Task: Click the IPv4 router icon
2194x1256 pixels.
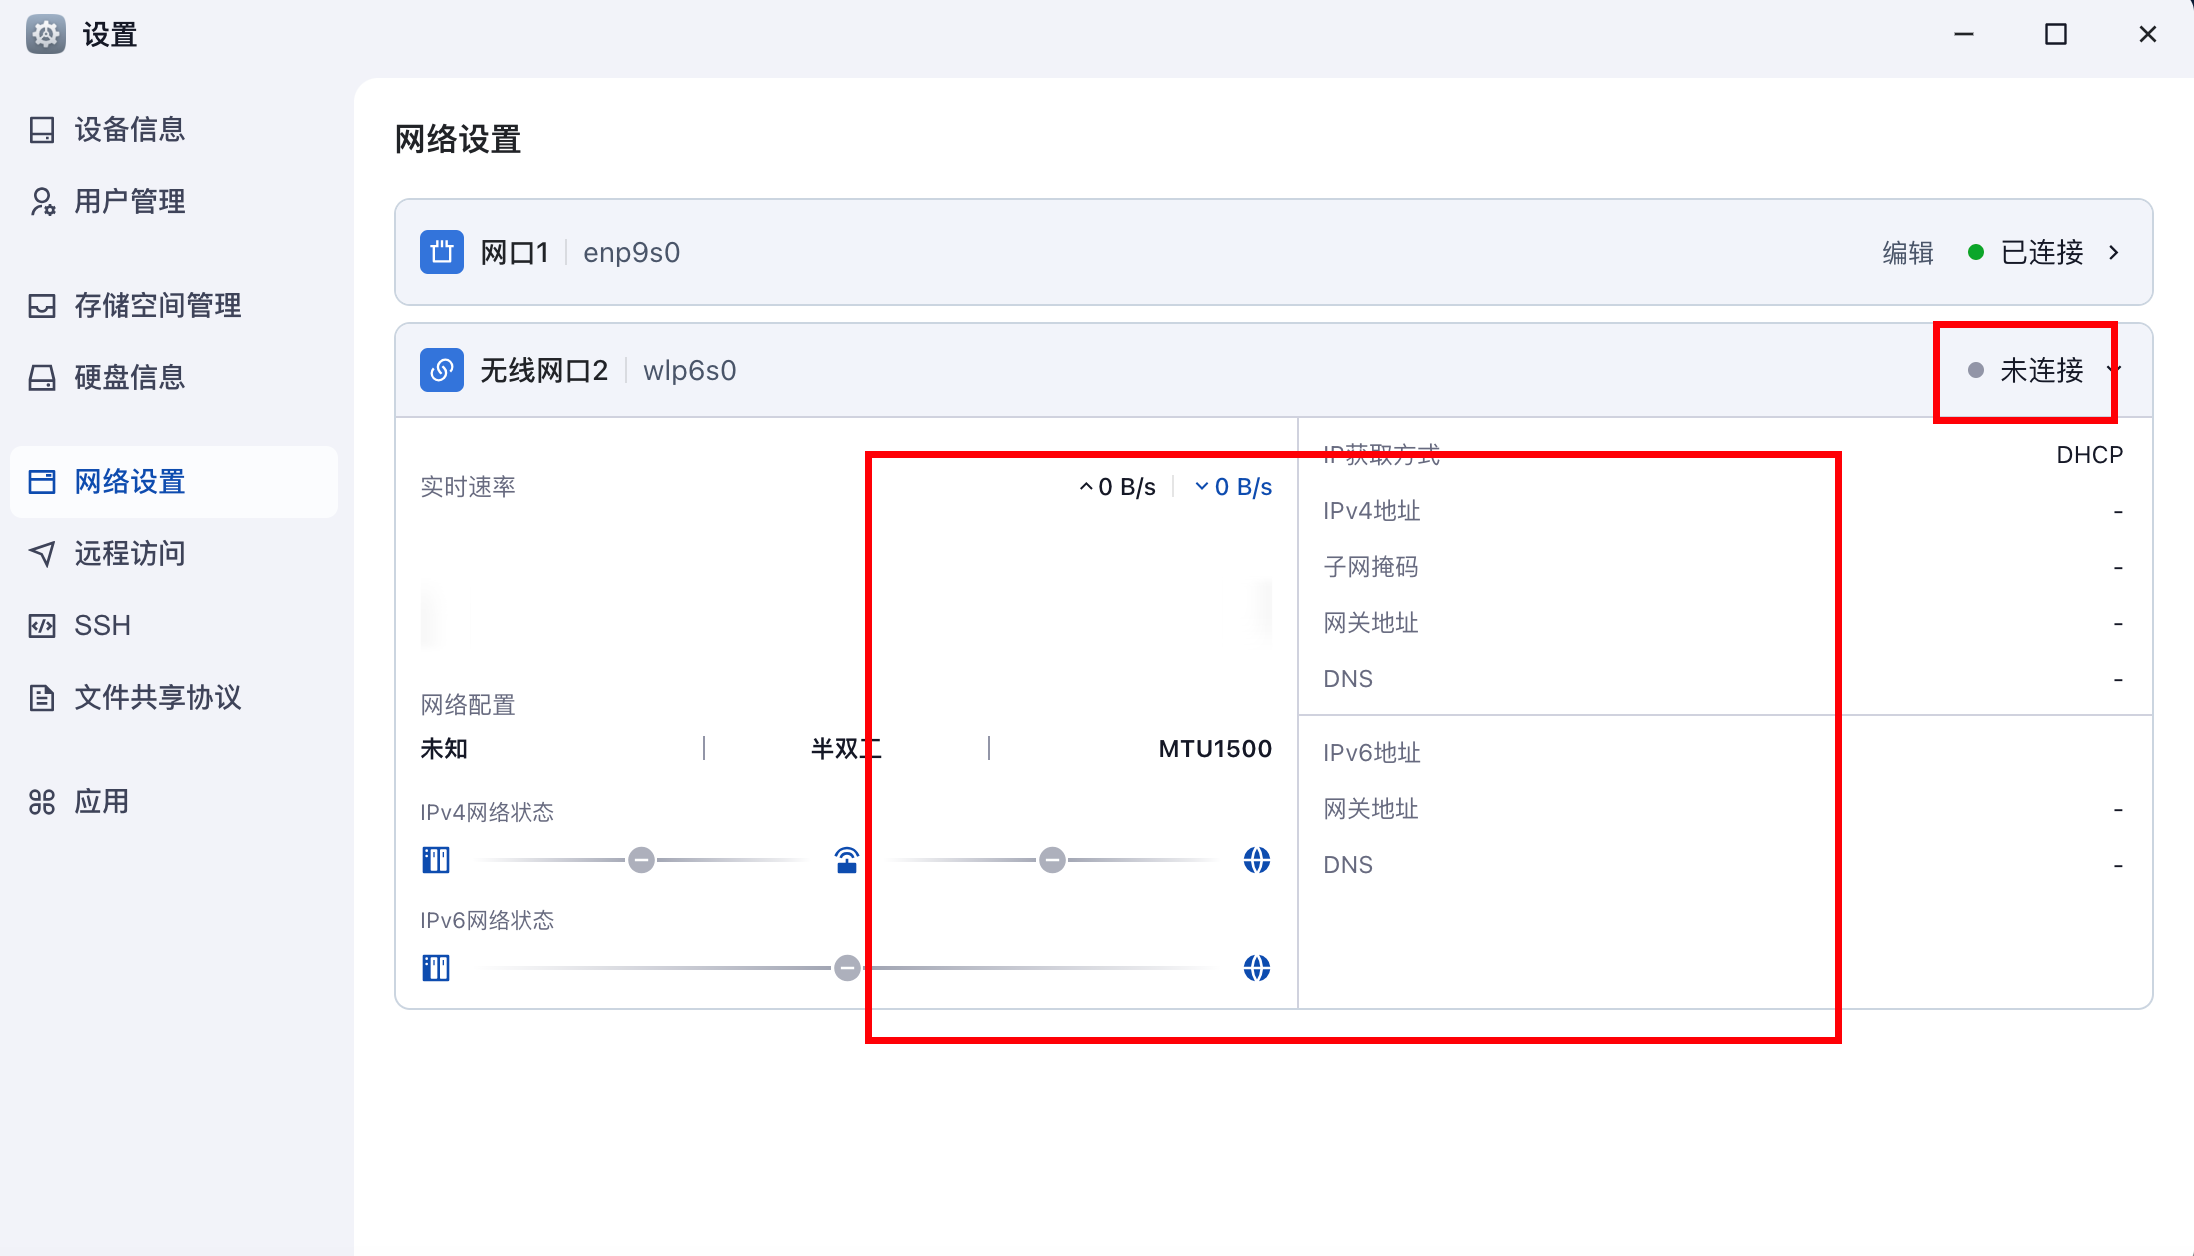Action: (x=846, y=860)
